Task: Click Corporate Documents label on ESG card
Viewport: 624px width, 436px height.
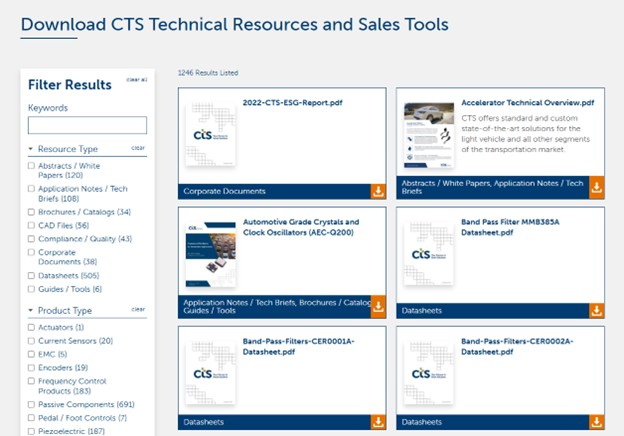Action: pos(224,191)
